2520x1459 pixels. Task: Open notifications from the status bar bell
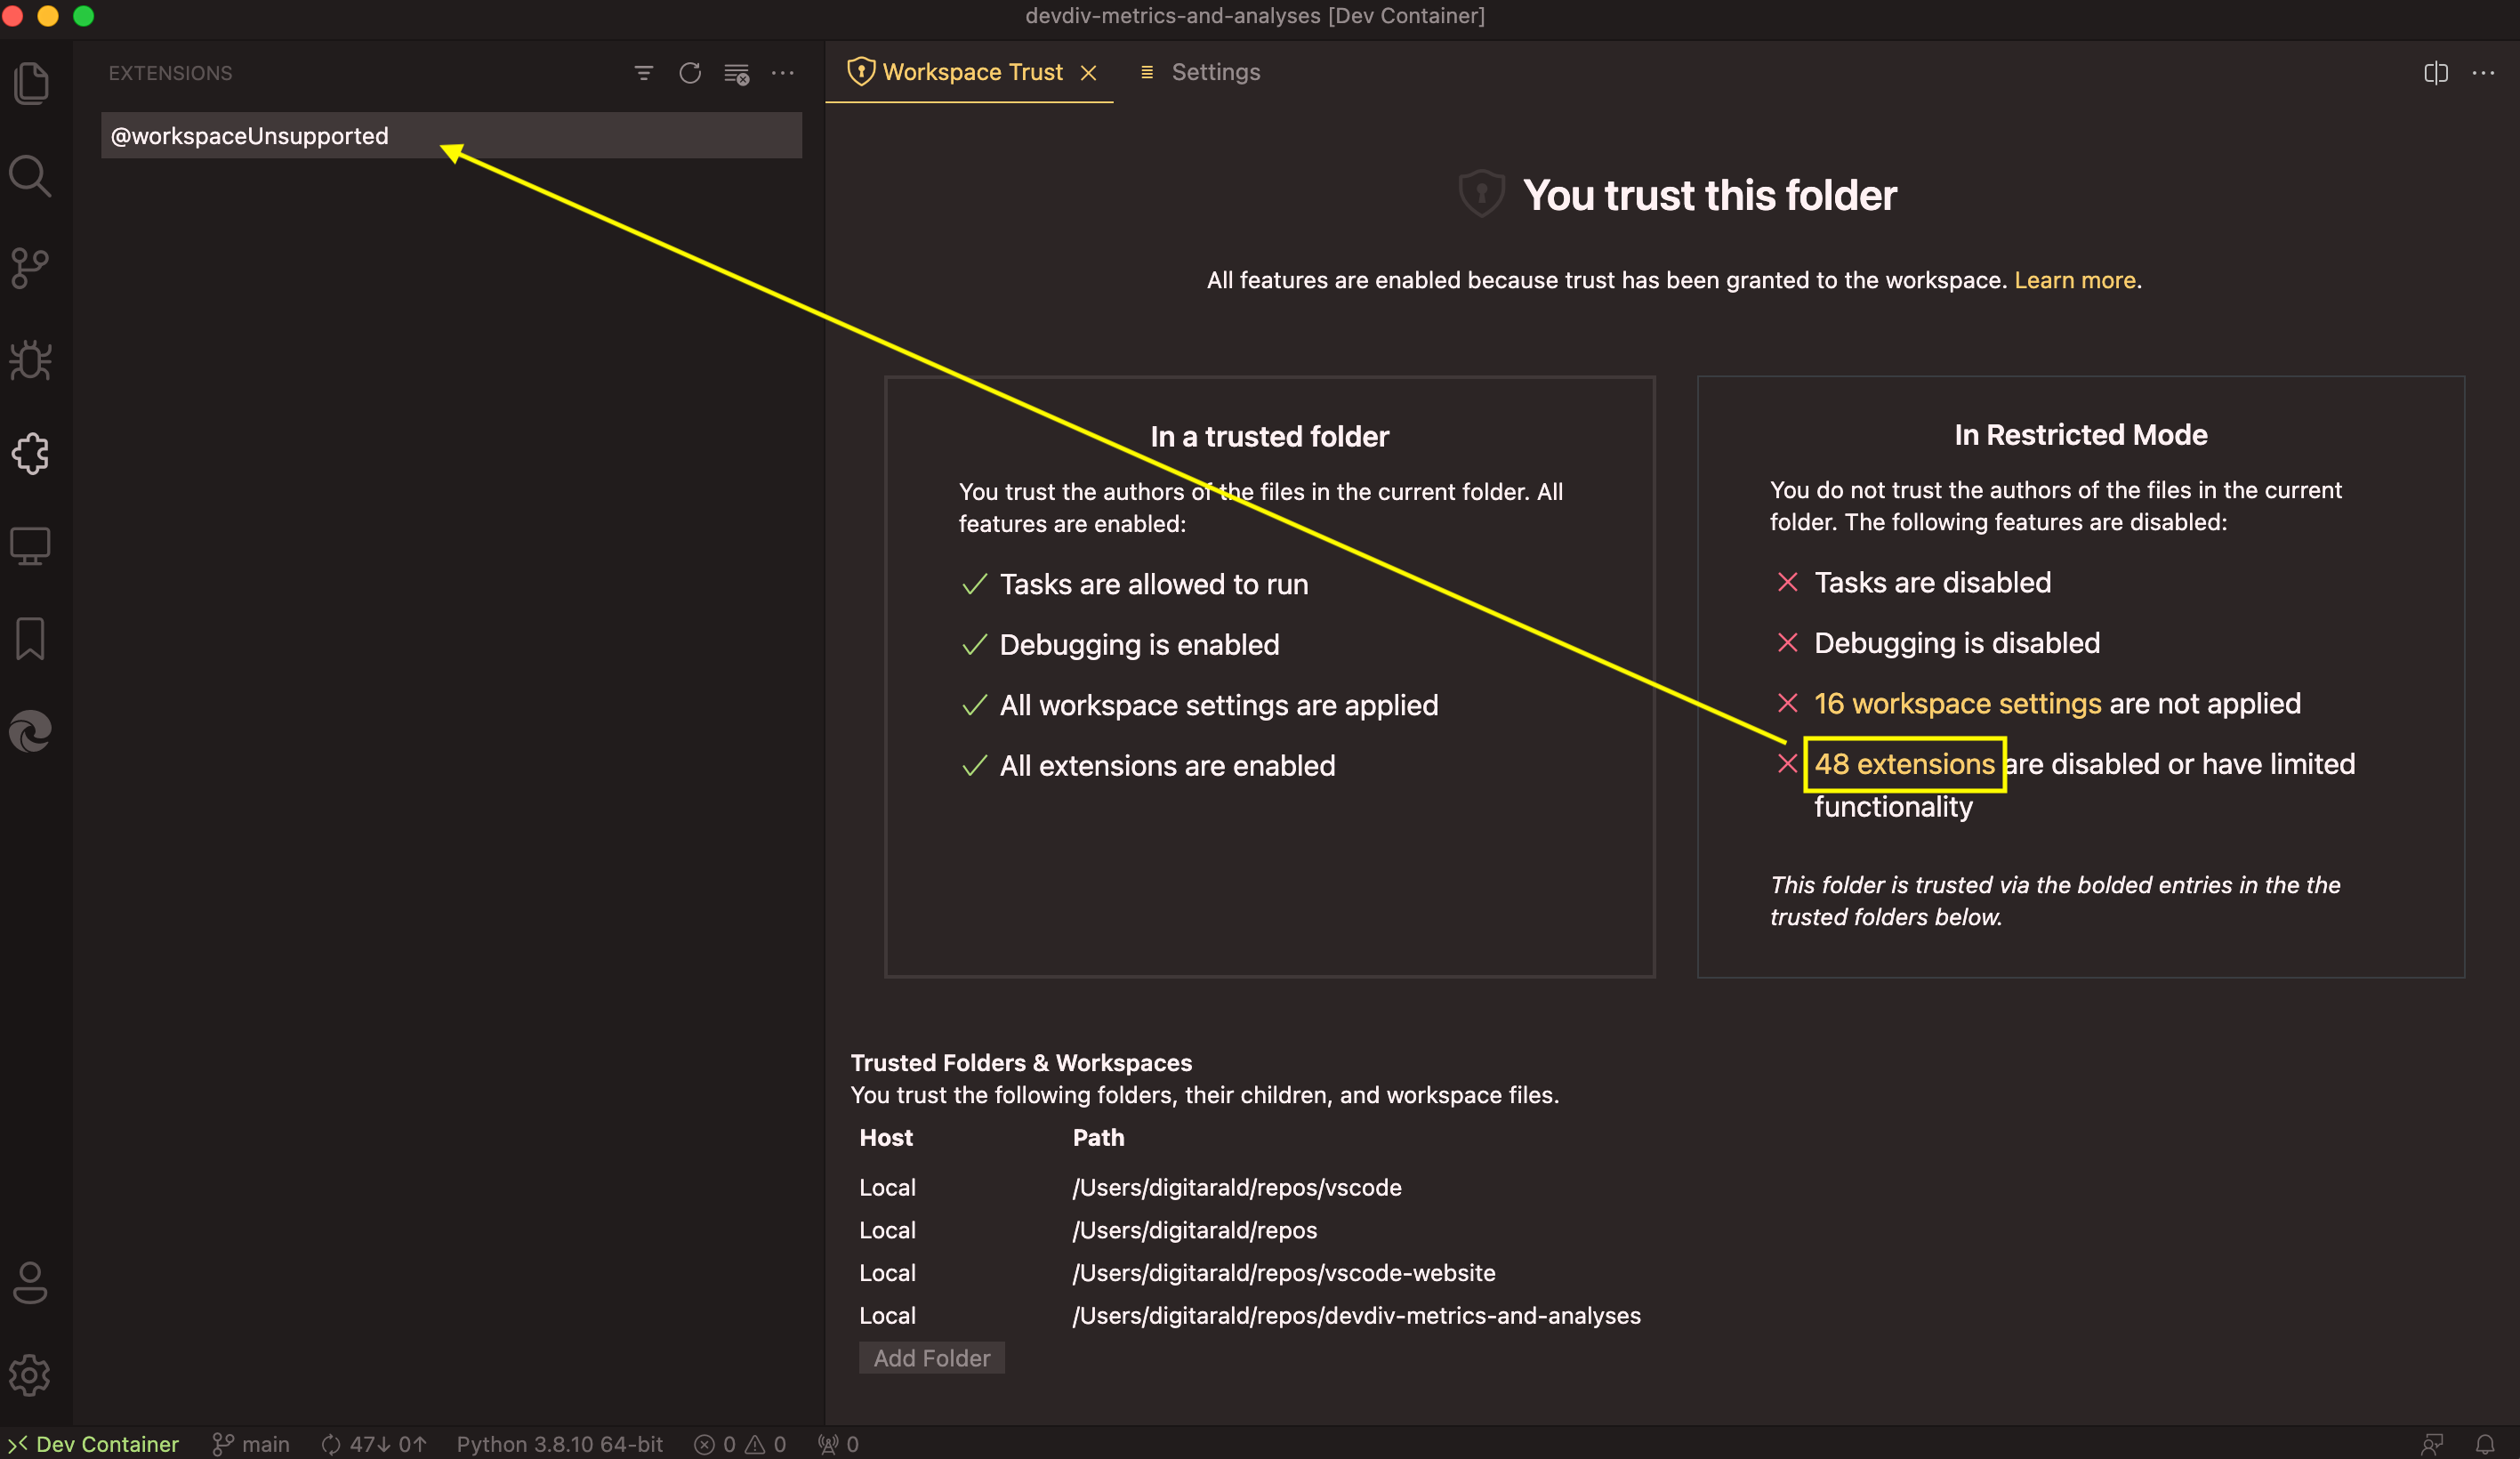pos(2487,1444)
